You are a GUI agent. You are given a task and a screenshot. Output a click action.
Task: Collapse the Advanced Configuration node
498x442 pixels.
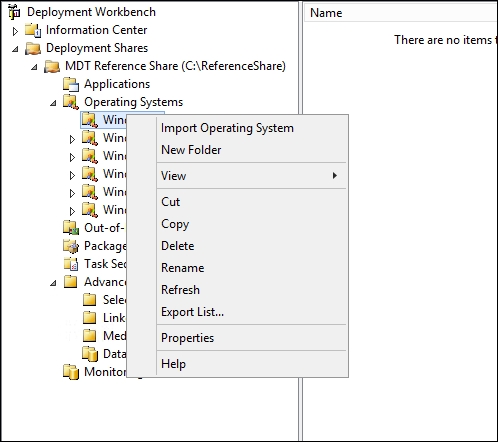[53, 283]
